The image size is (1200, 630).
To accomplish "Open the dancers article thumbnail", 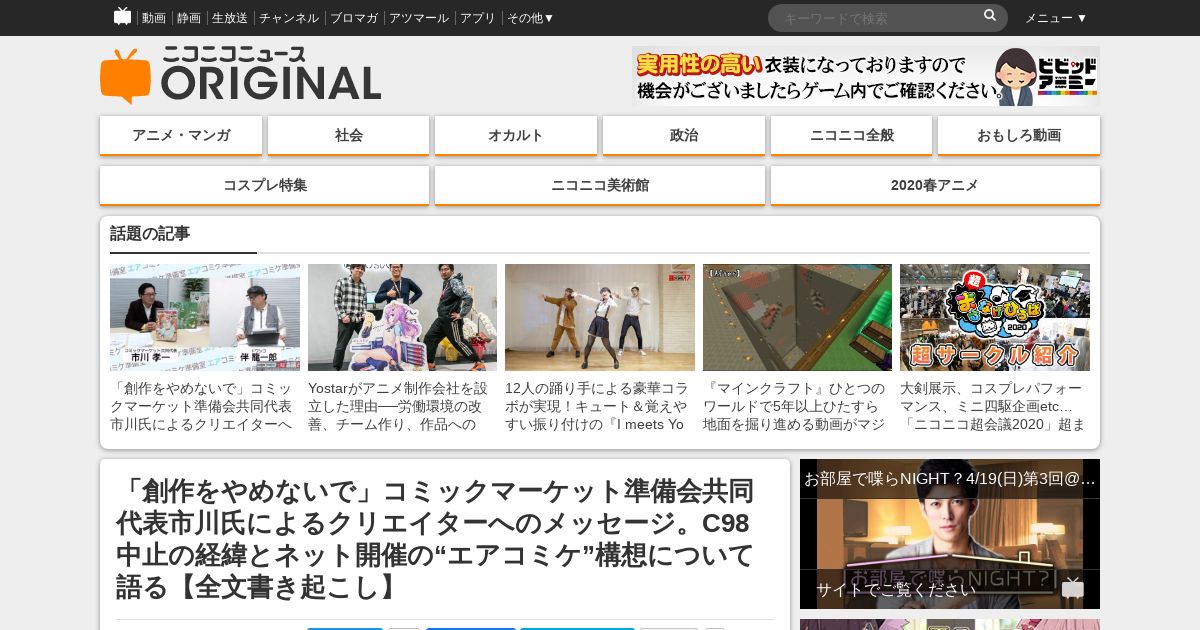I will click(600, 317).
